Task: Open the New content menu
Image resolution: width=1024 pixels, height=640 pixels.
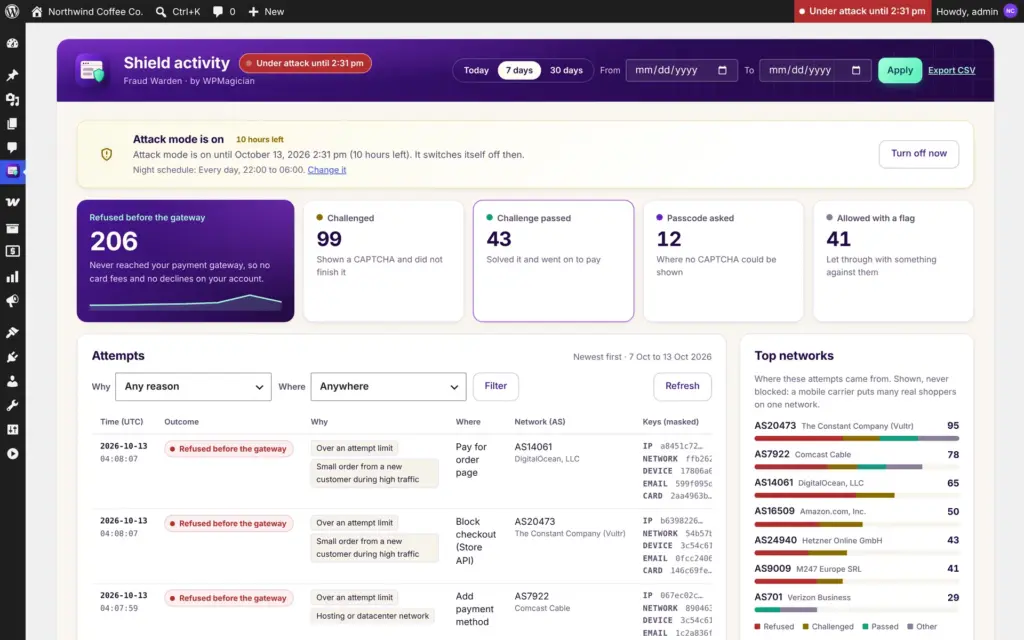Action: click(266, 11)
